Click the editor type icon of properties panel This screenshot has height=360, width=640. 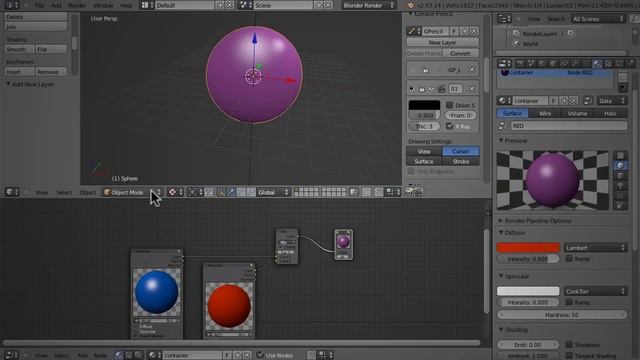[504, 63]
